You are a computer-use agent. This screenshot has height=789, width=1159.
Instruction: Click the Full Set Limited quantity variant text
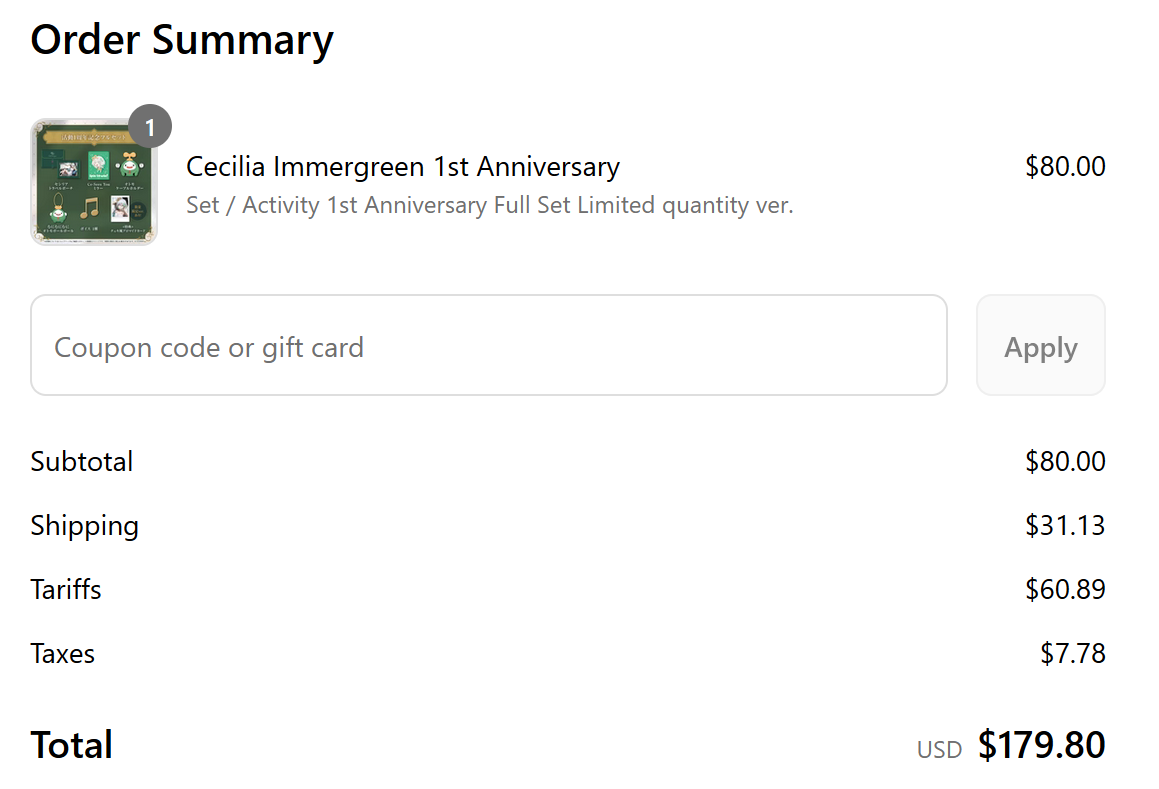(x=489, y=206)
